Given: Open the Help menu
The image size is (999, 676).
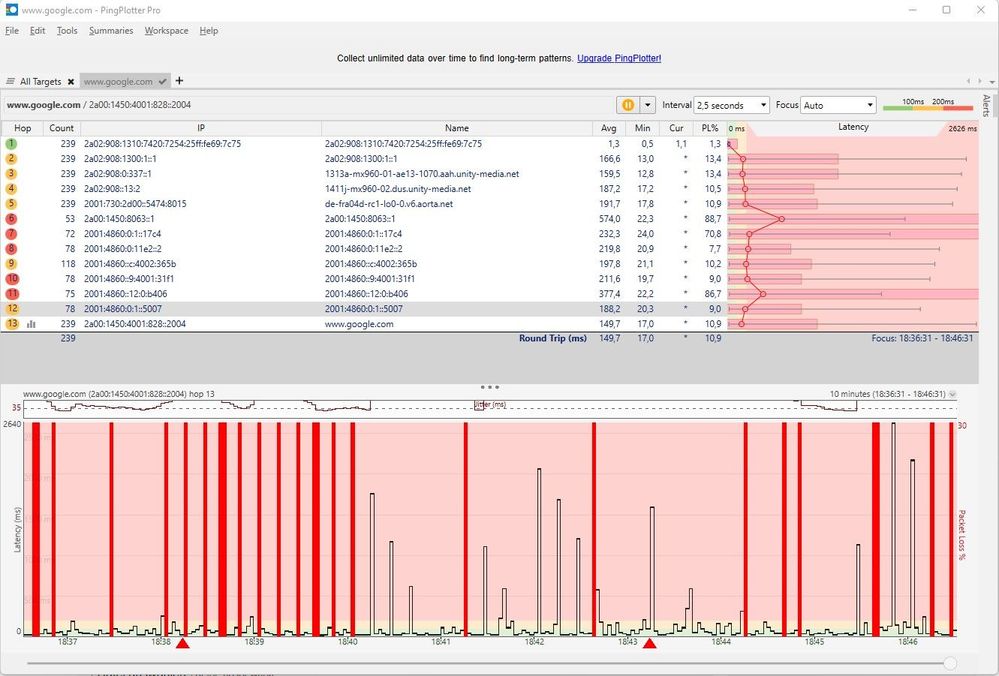Looking at the screenshot, I should click(208, 31).
